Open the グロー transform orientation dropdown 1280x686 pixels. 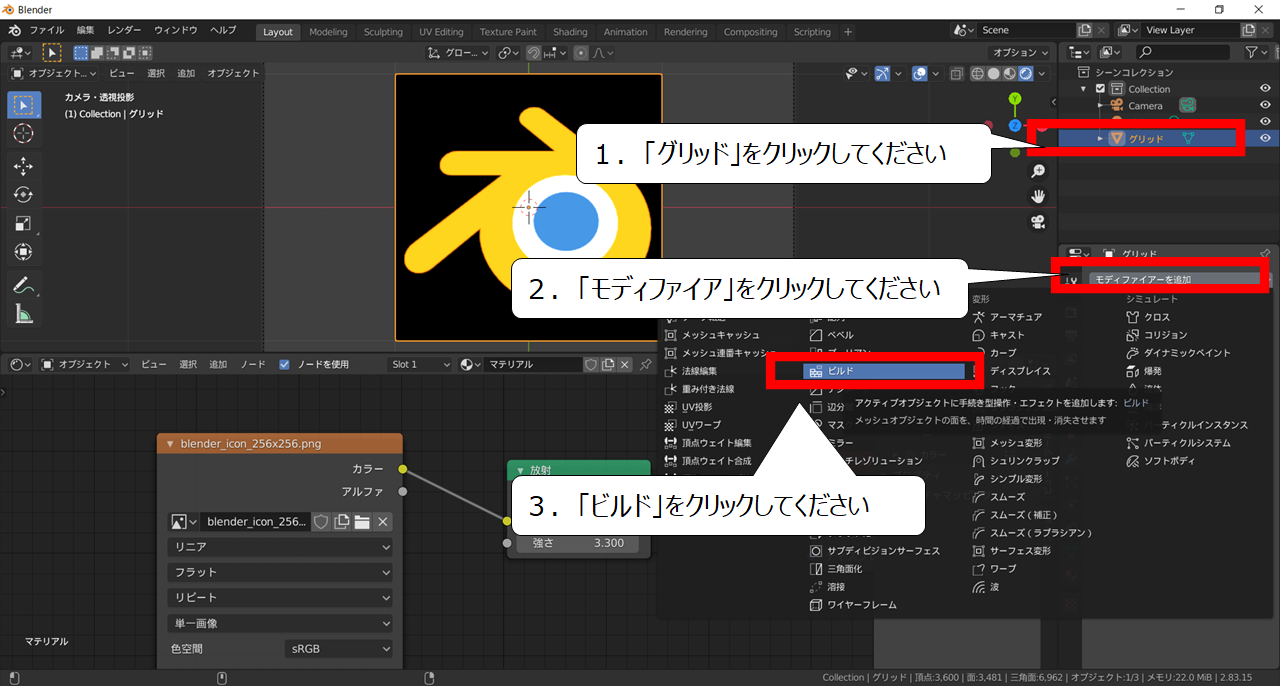[458, 53]
